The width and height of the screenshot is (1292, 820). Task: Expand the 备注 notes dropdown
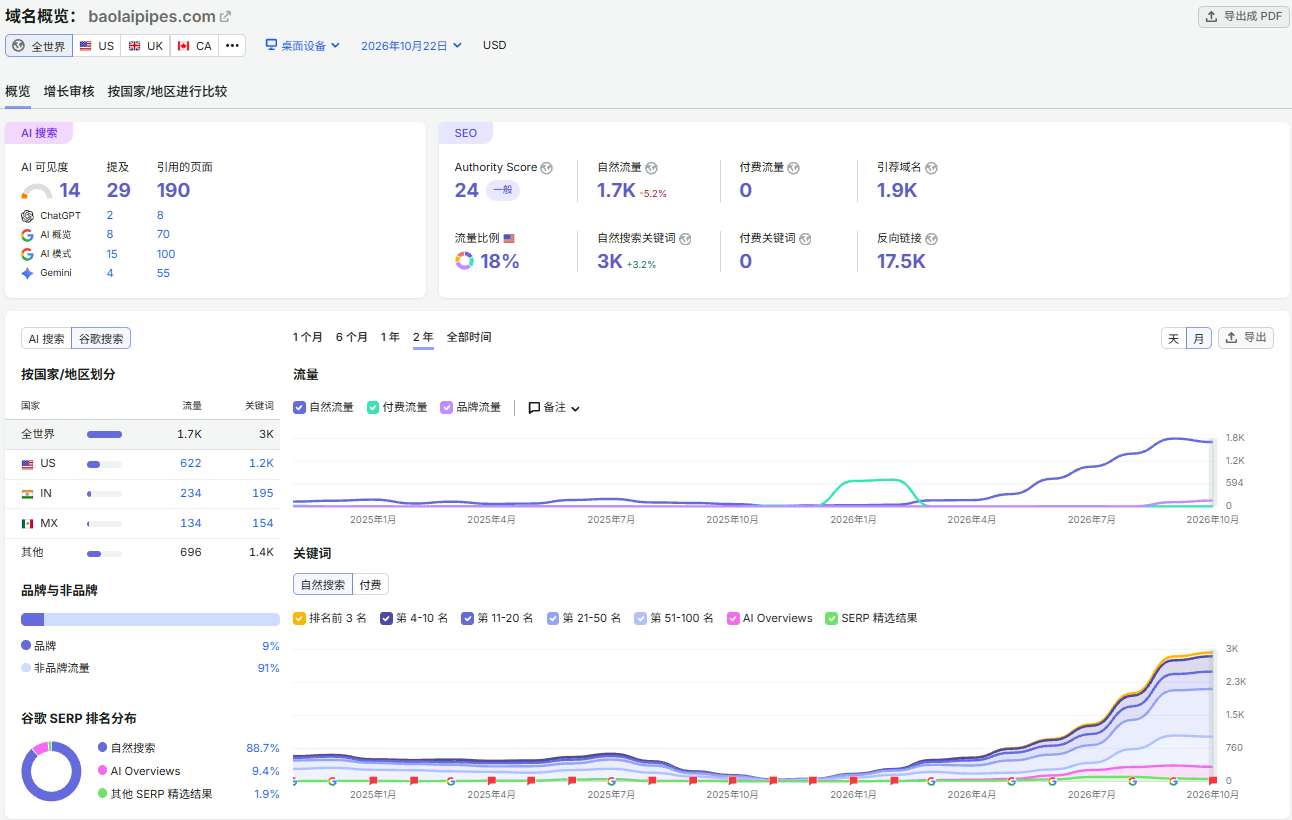point(554,408)
